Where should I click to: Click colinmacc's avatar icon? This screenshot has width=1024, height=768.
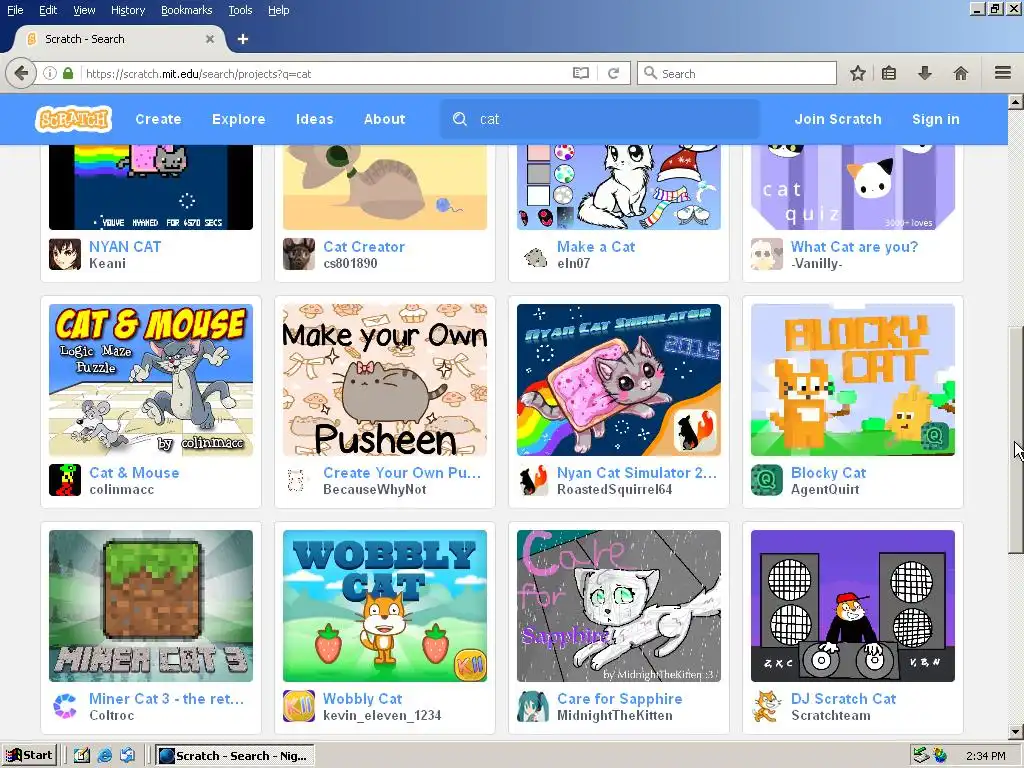coord(65,480)
